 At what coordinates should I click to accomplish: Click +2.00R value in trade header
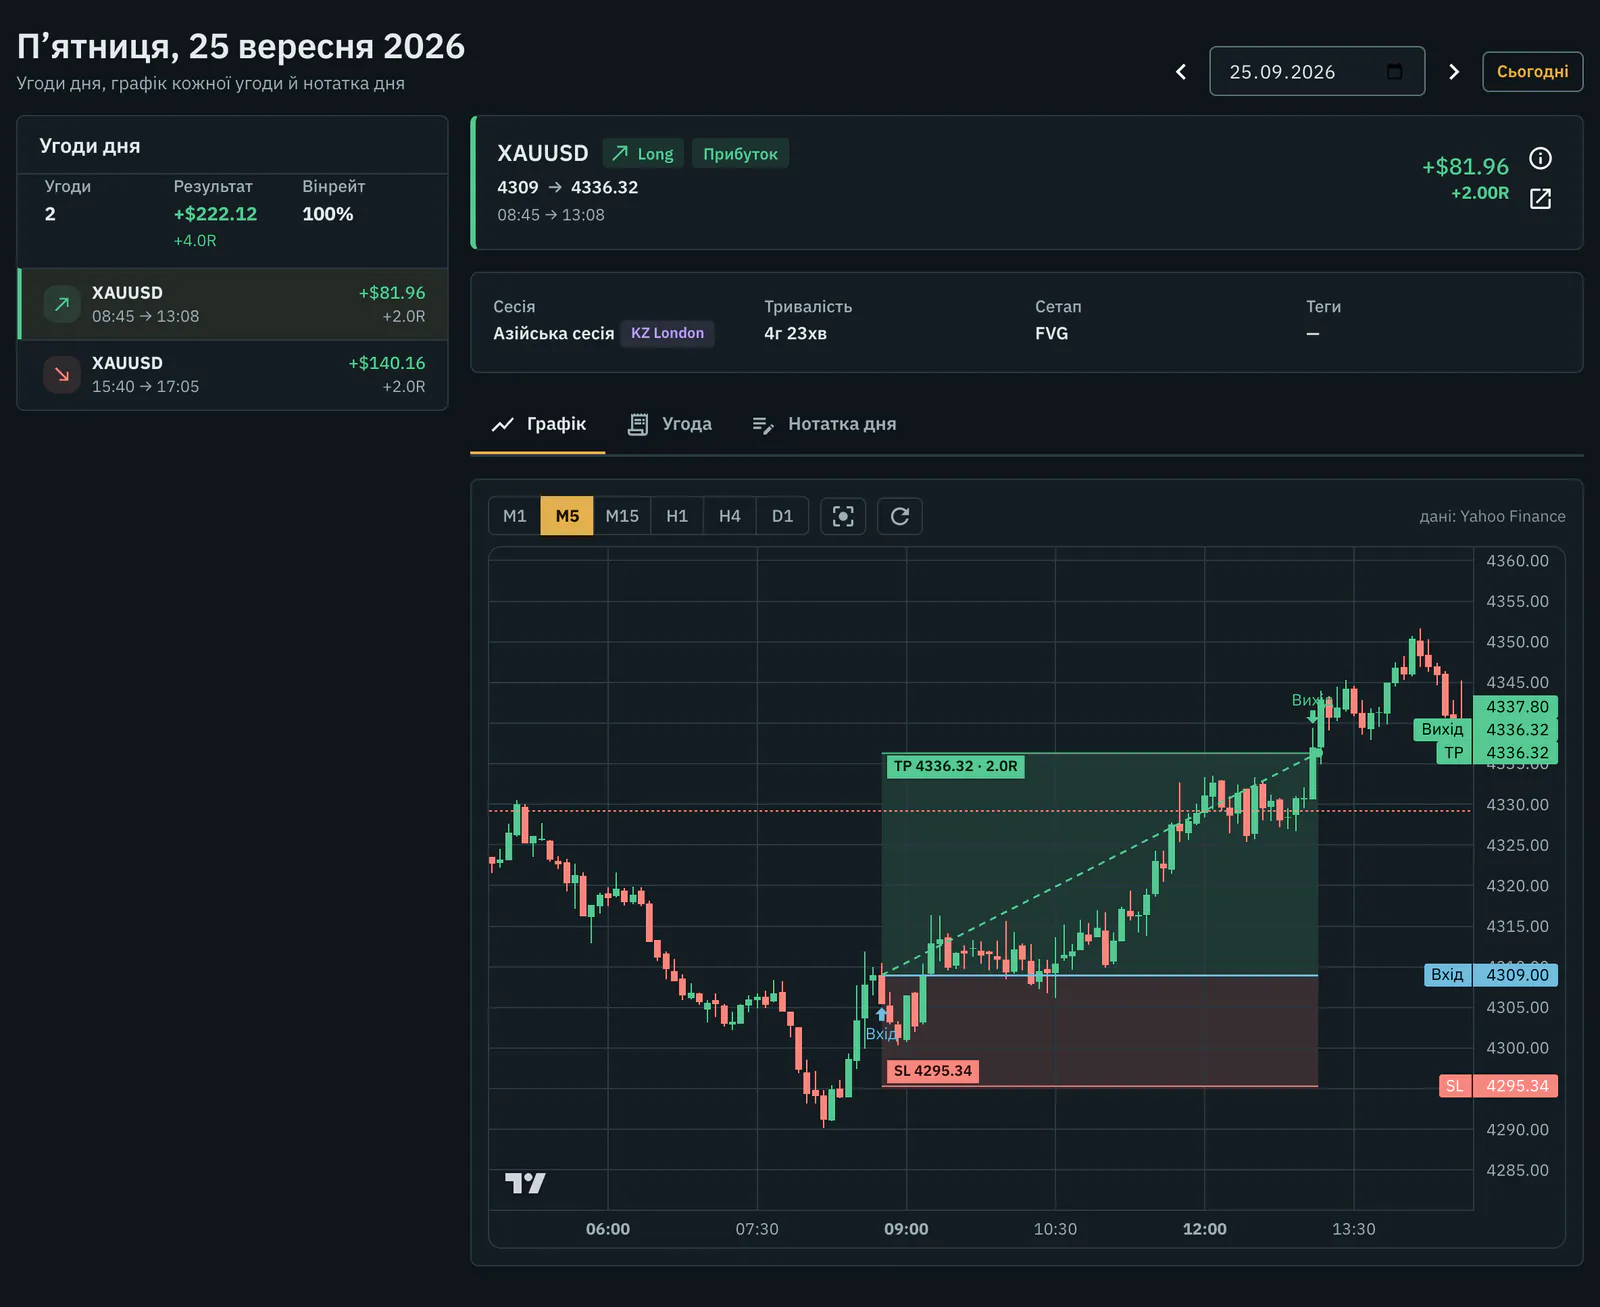1480,193
